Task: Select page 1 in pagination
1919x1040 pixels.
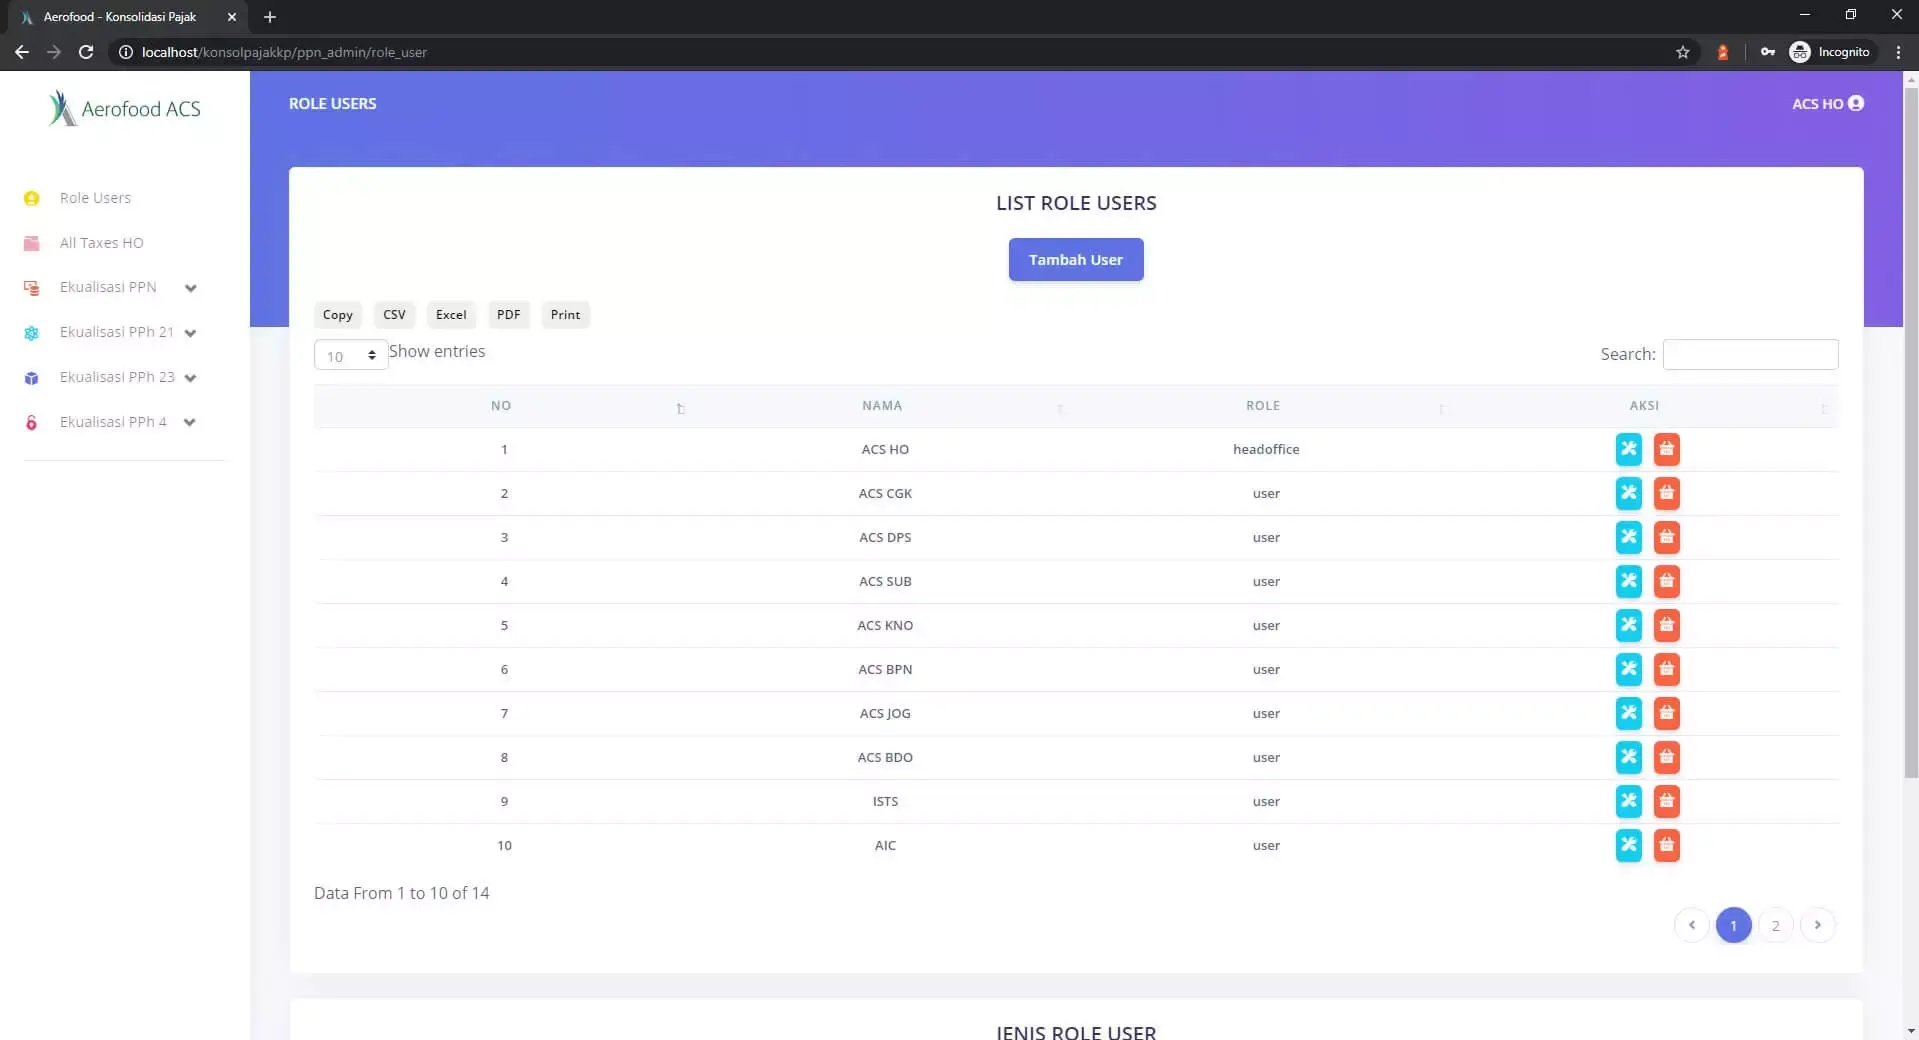Action: tap(1734, 925)
